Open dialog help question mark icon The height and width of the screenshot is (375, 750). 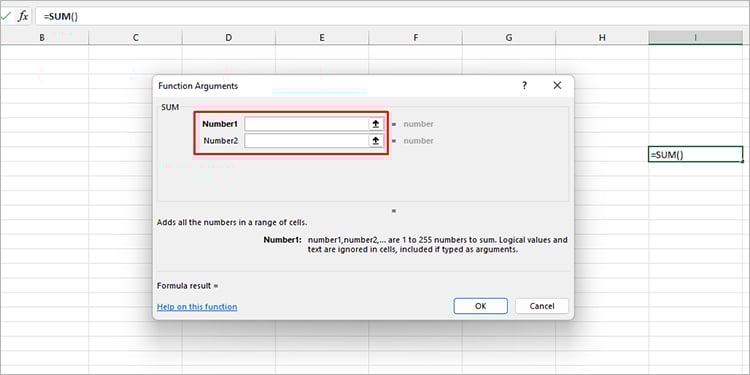pos(524,86)
